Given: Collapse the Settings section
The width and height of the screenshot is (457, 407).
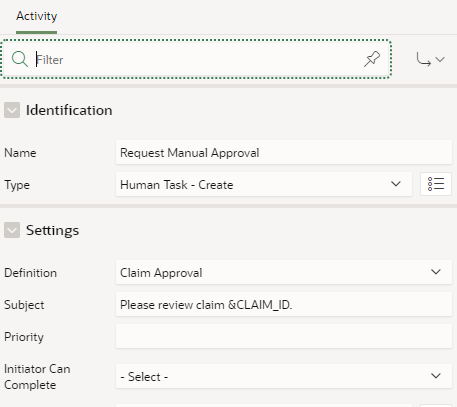Looking at the screenshot, I should tap(12, 230).
